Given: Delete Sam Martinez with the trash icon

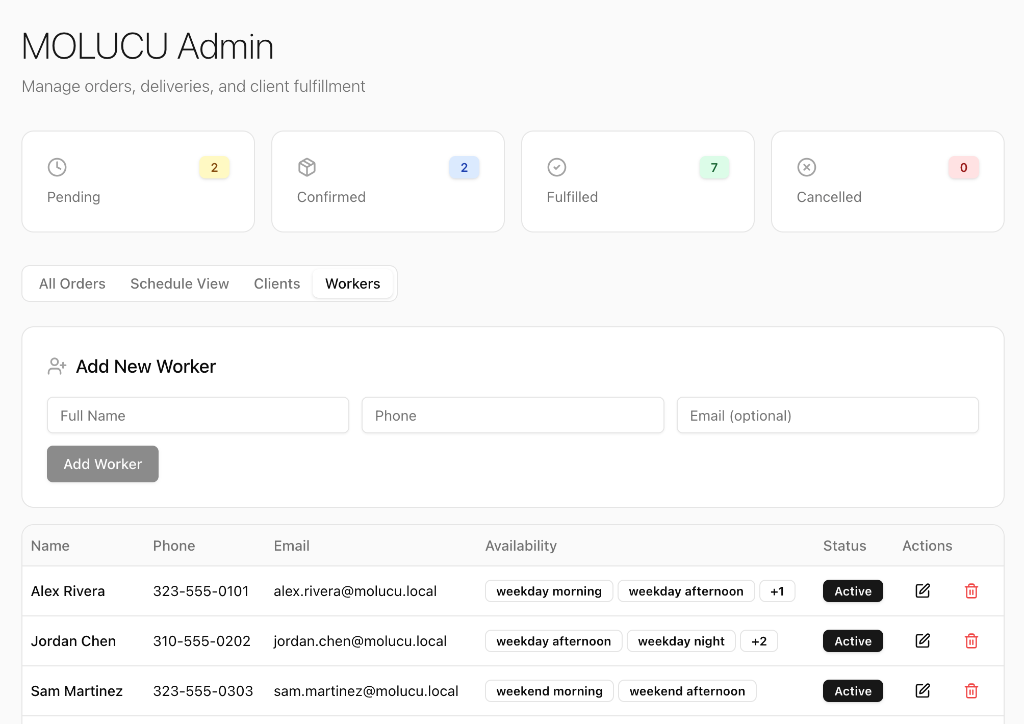Looking at the screenshot, I should (x=971, y=691).
